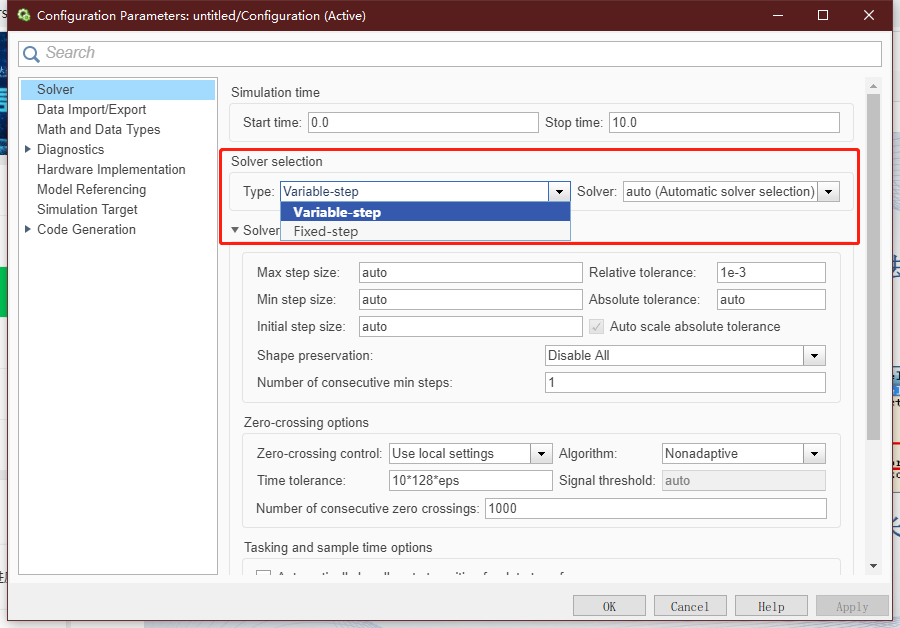
Task: Click the scrollbar up arrow
Action: [873, 86]
